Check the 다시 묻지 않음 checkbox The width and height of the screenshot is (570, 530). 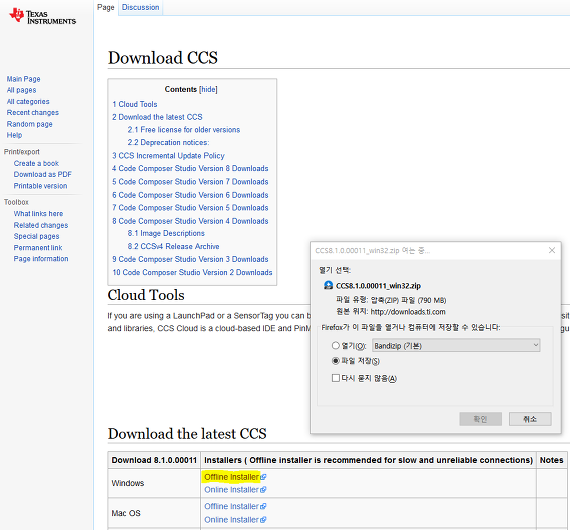336,378
